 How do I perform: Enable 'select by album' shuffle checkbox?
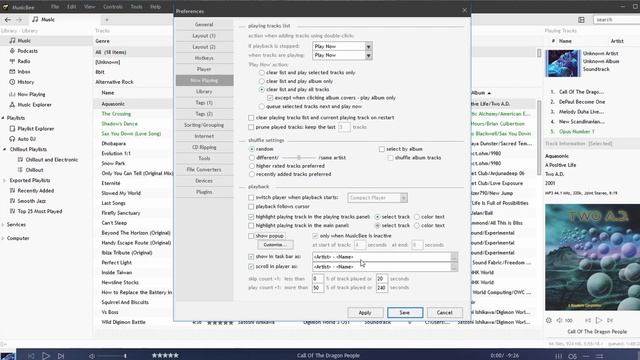pyautogui.click(x=382, y=149)
